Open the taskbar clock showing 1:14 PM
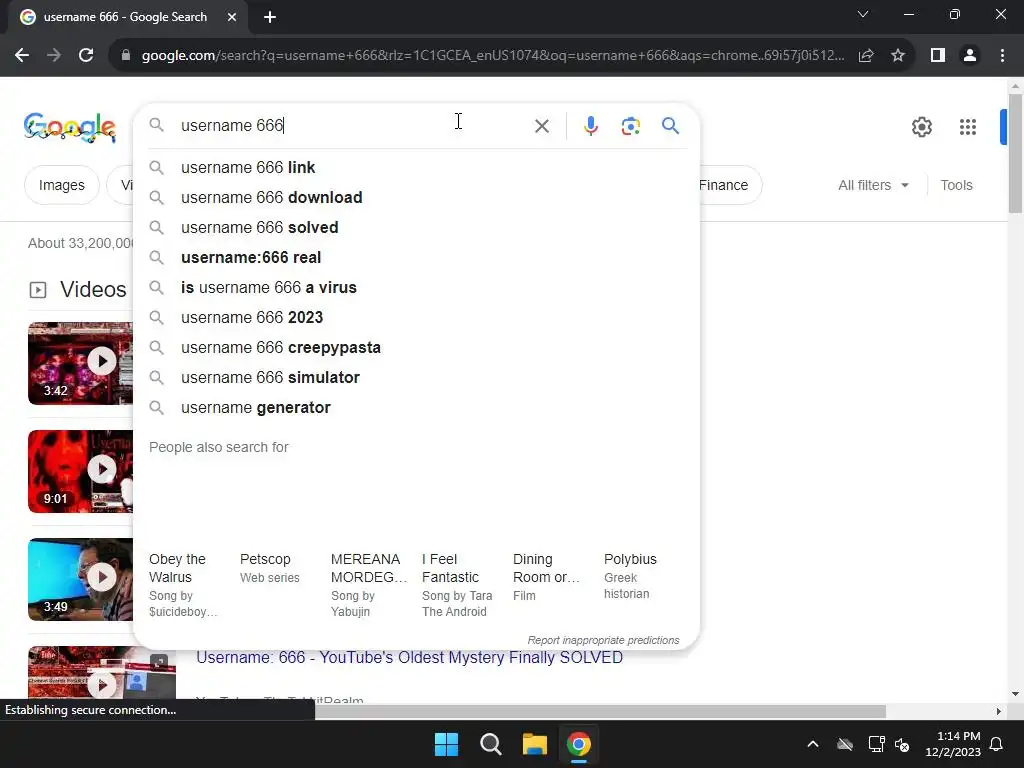1024x768 pixels. coord(953,744)
